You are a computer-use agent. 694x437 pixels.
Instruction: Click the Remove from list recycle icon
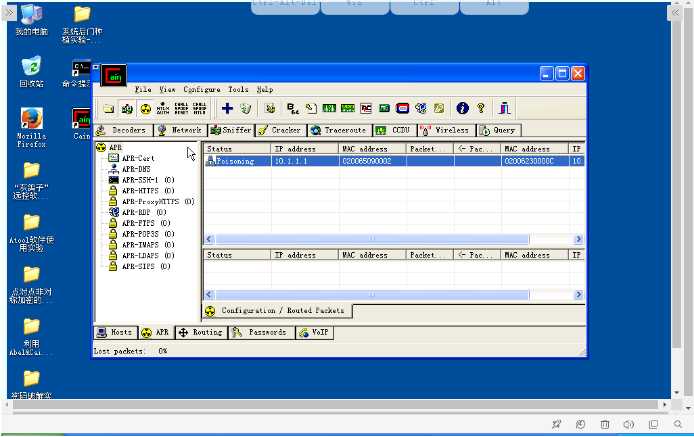point(246,108)
